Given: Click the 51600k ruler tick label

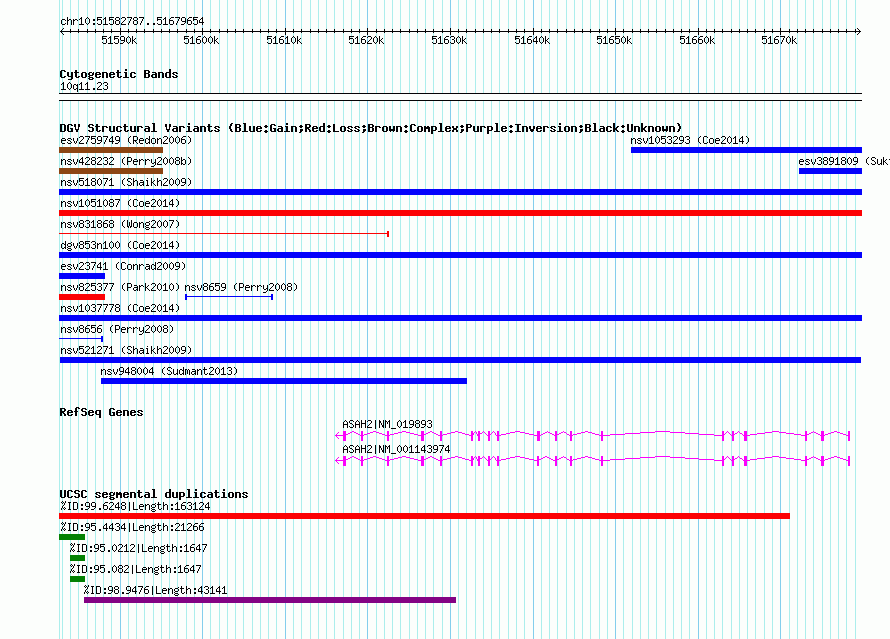Looking at the screenshot, I should [201, 40].
